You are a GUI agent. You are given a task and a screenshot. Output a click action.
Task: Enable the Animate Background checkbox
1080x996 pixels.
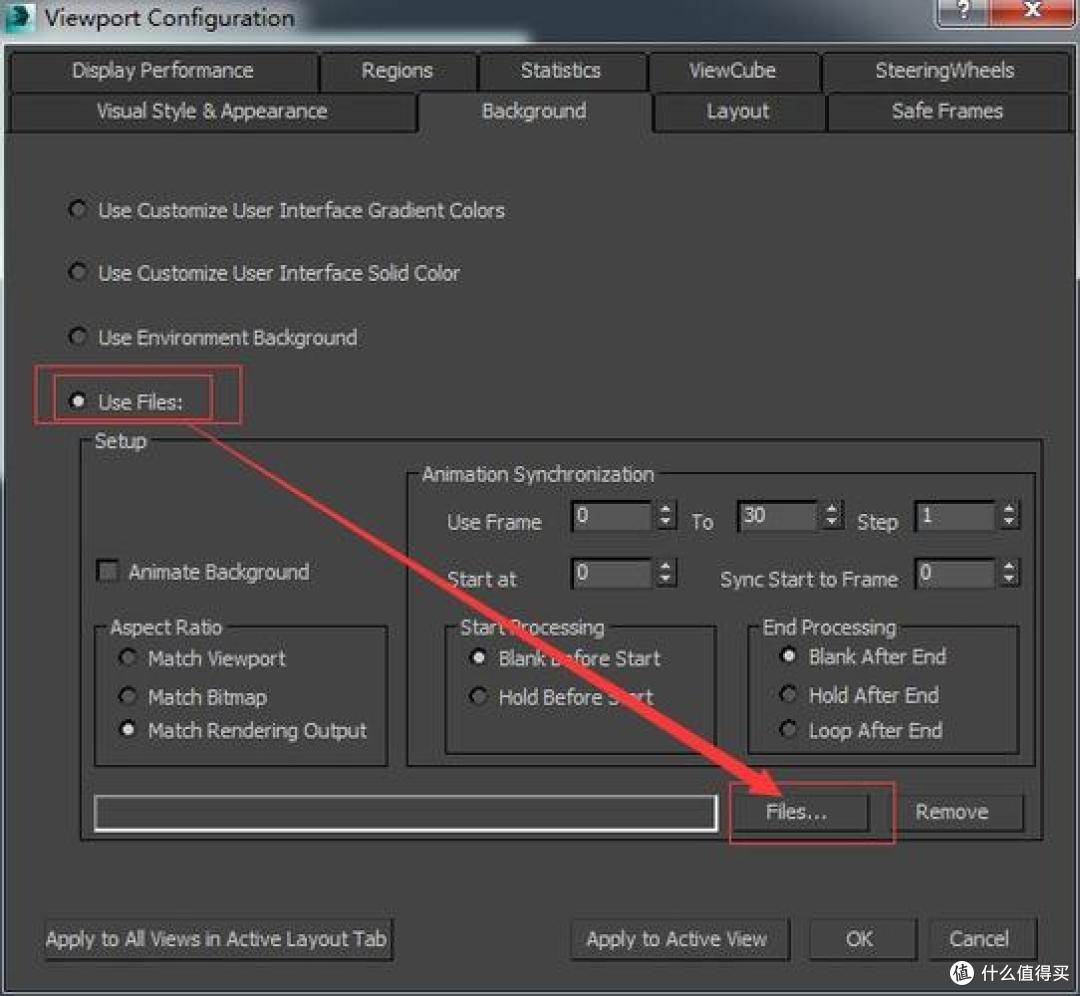pyautogui.click(x=107, y=571)
